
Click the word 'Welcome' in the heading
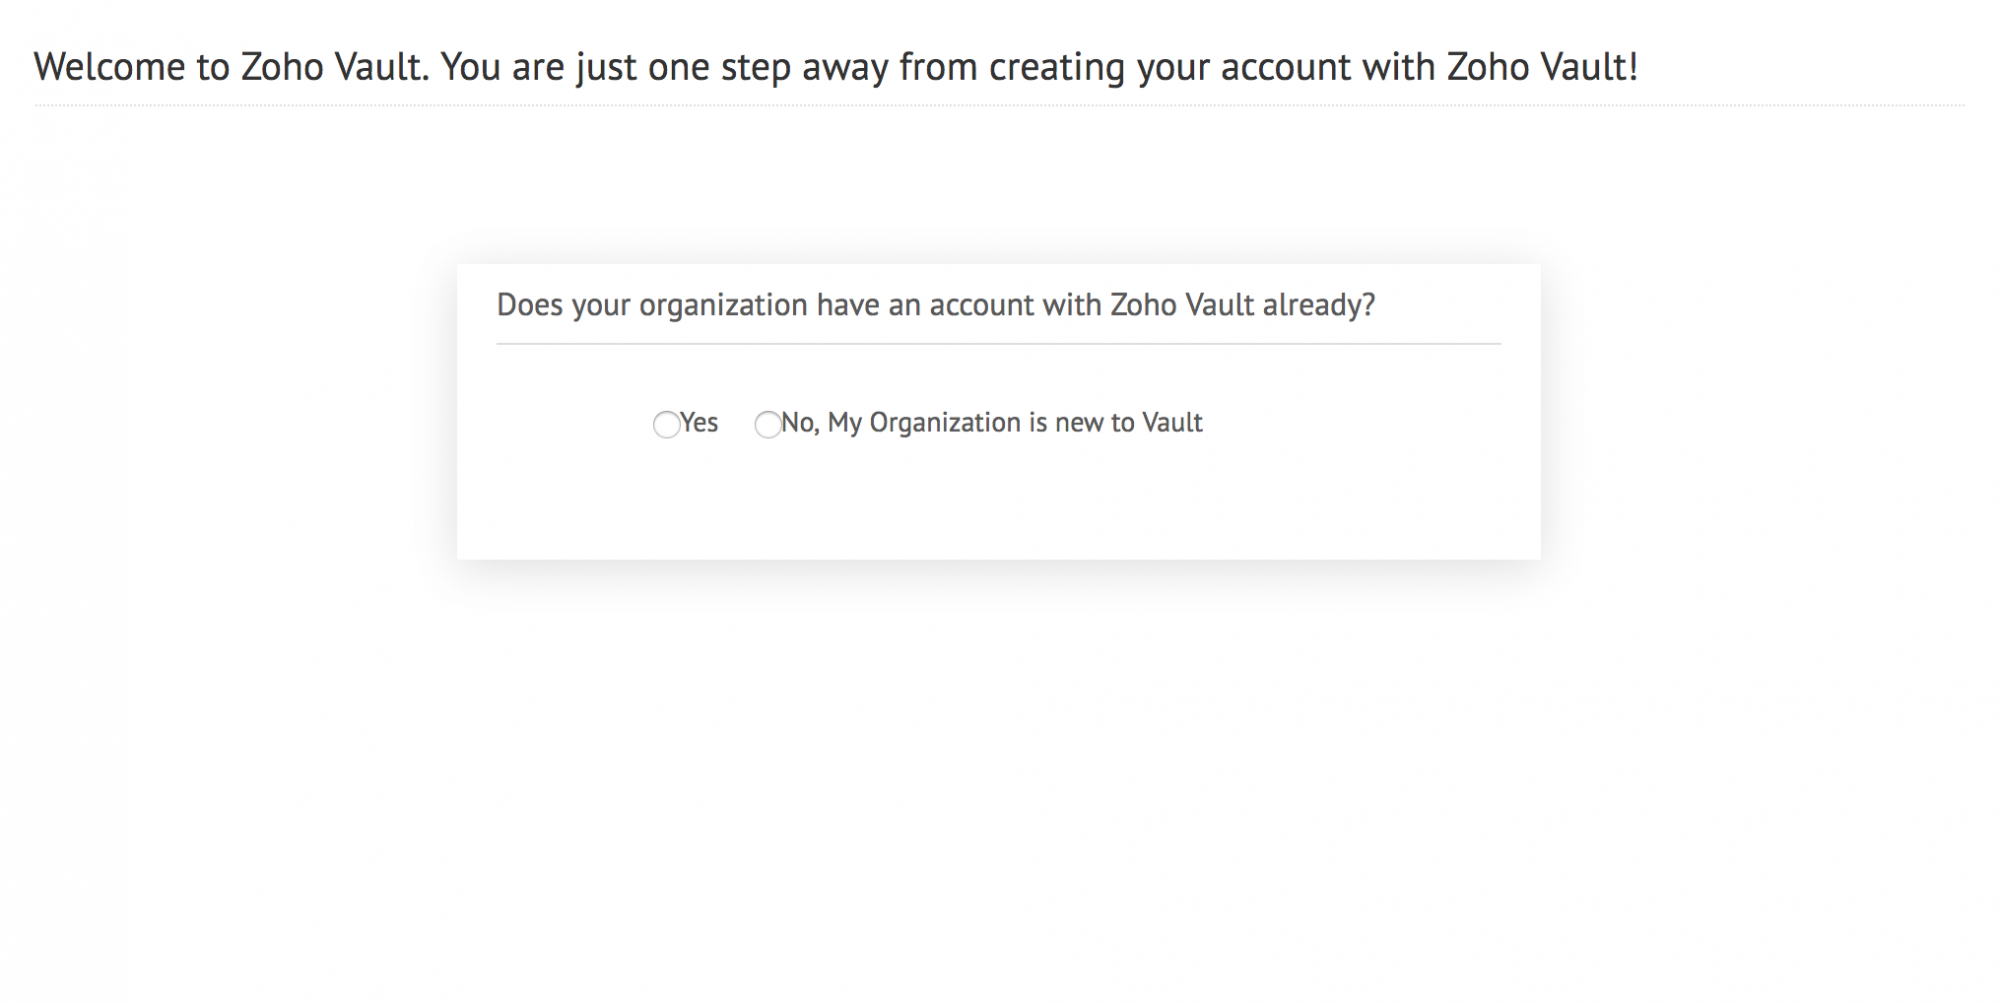(110, 67)
